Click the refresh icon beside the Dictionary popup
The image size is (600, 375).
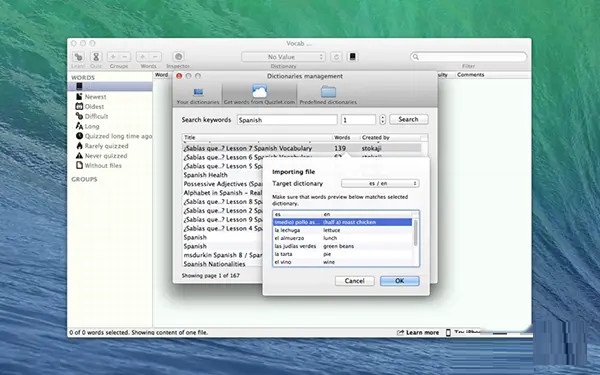point(336,57)
